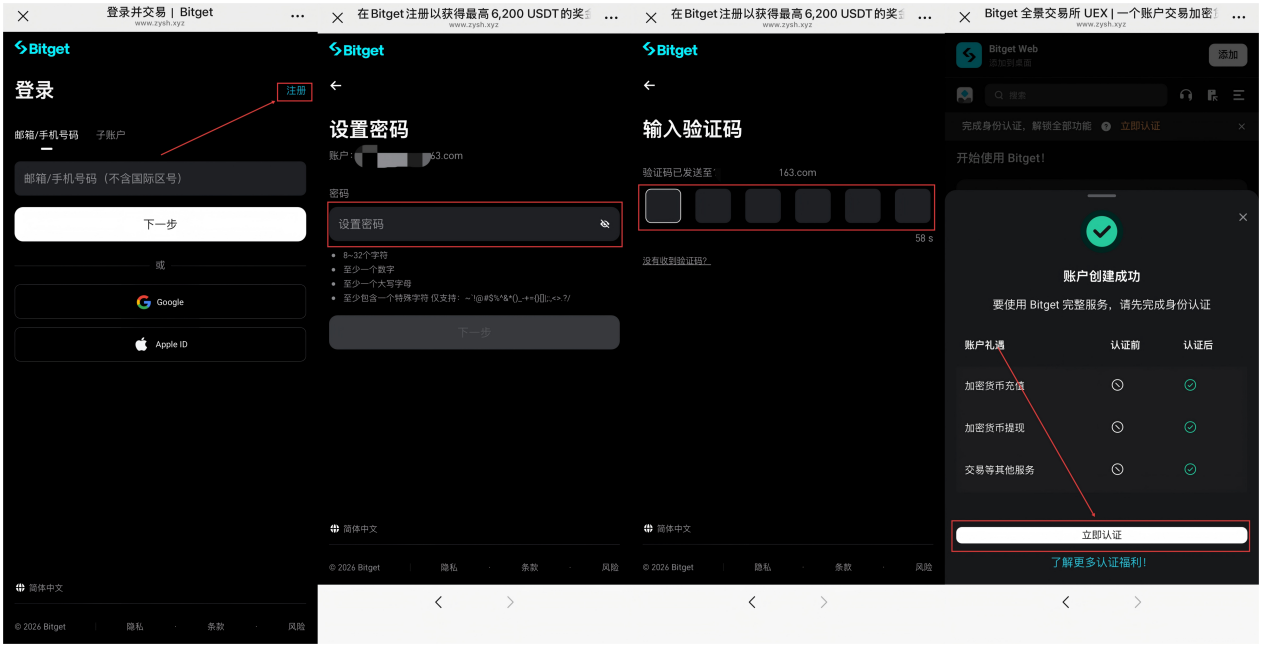Click the 没有收到验证码? link
Screen dimensions: 1262x647
(x=676, y=261)
